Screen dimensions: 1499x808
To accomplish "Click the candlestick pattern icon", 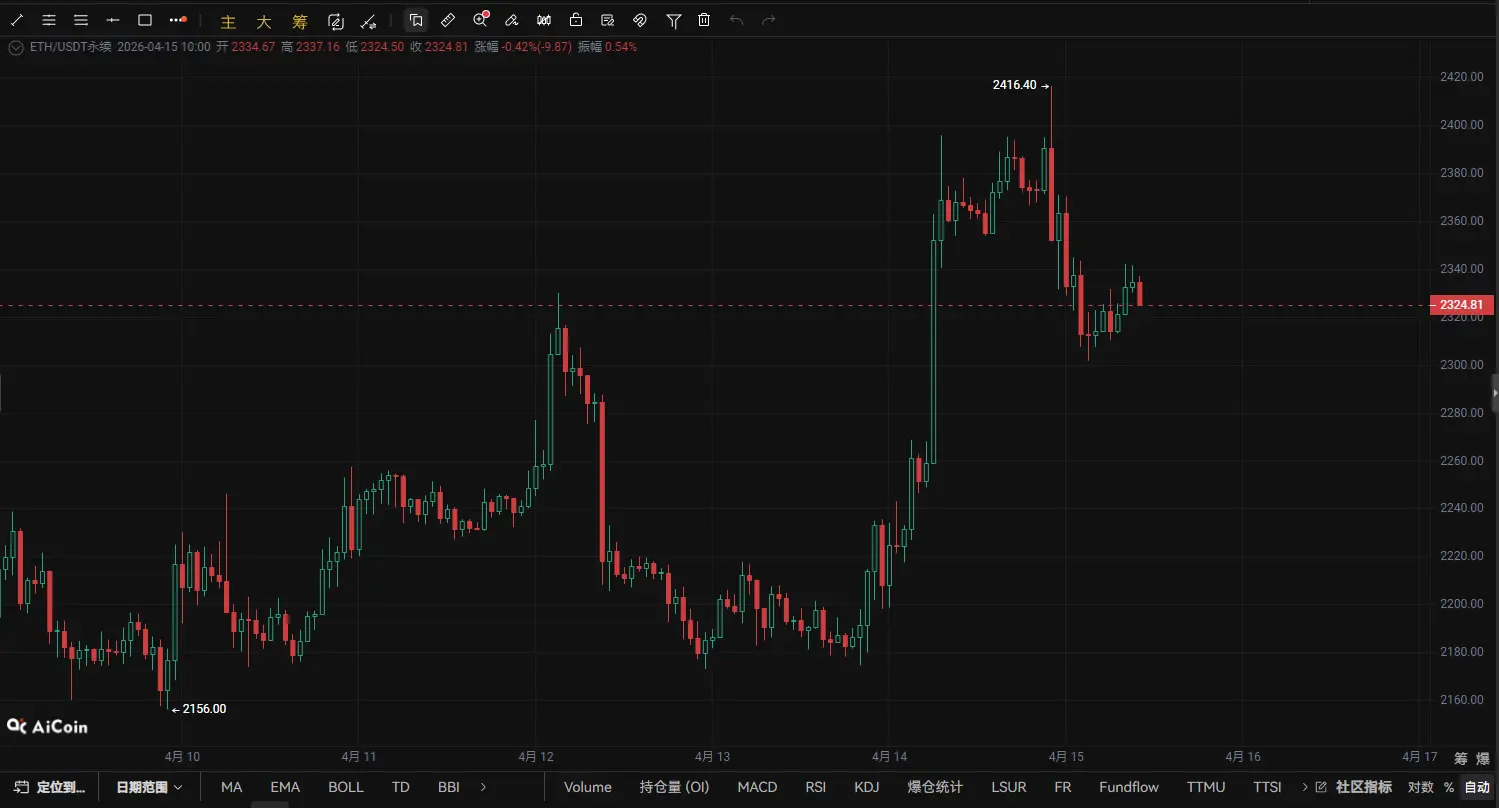I will pos(544,20).
